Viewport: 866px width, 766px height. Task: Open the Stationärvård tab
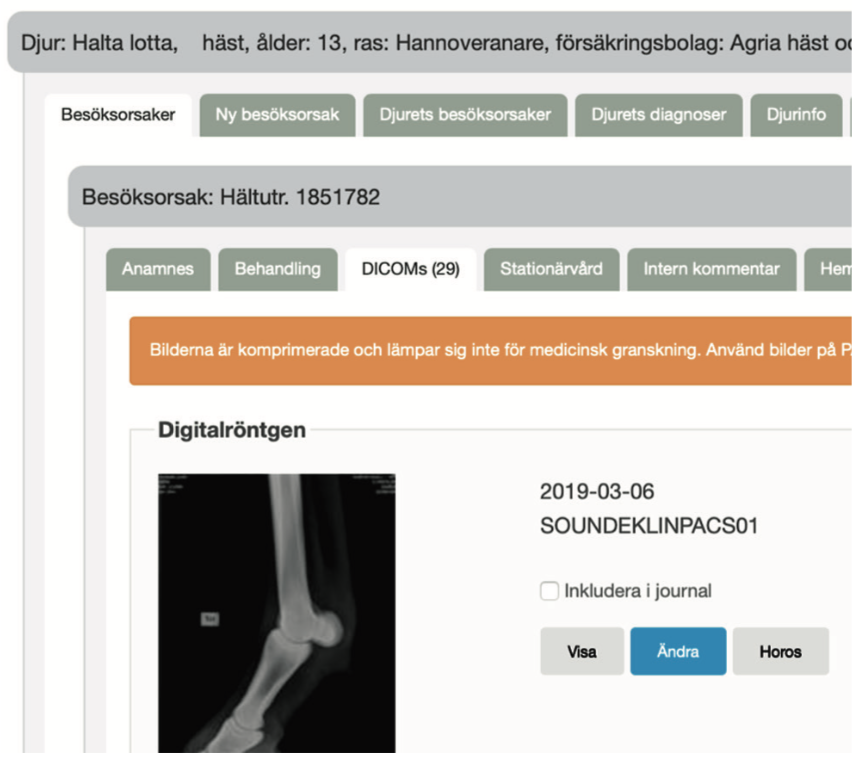point(551,269)
